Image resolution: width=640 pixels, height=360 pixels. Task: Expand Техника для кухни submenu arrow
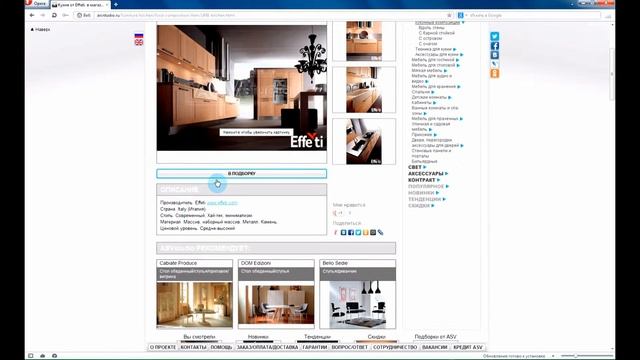[455, 49]
